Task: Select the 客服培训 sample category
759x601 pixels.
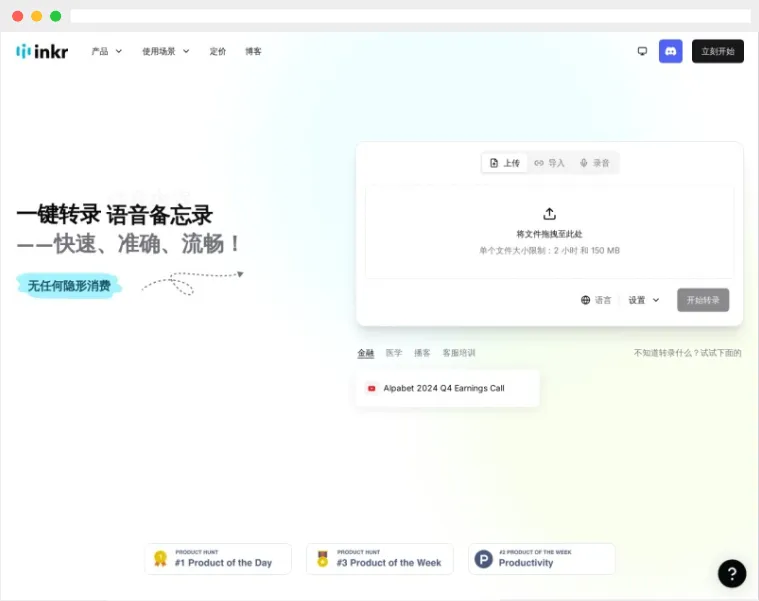Action: (459, 353)
